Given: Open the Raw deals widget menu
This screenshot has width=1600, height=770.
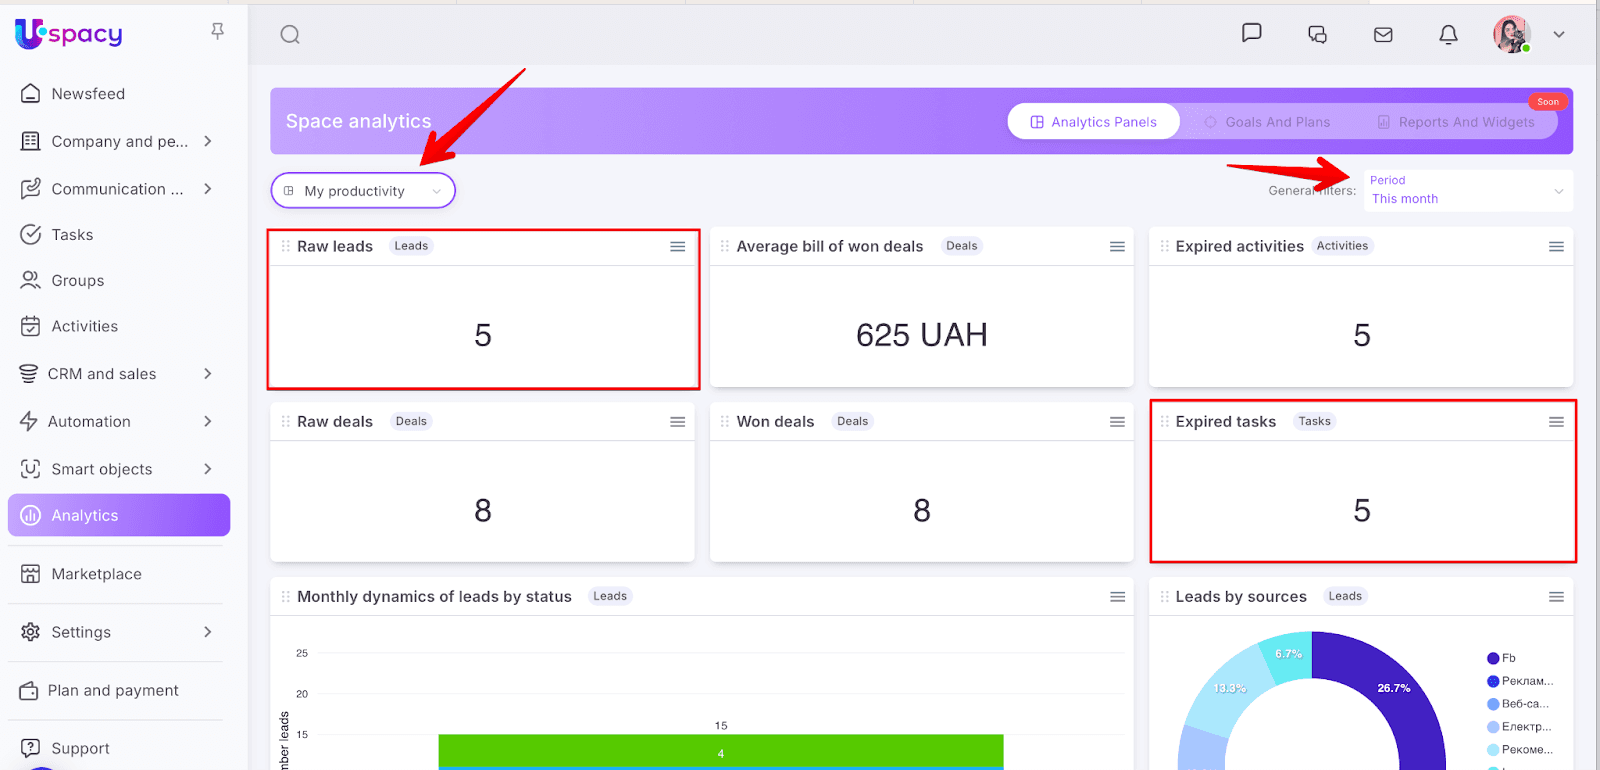Looking at the screenshot, I should pyautogui.click(x=678, y=422).
